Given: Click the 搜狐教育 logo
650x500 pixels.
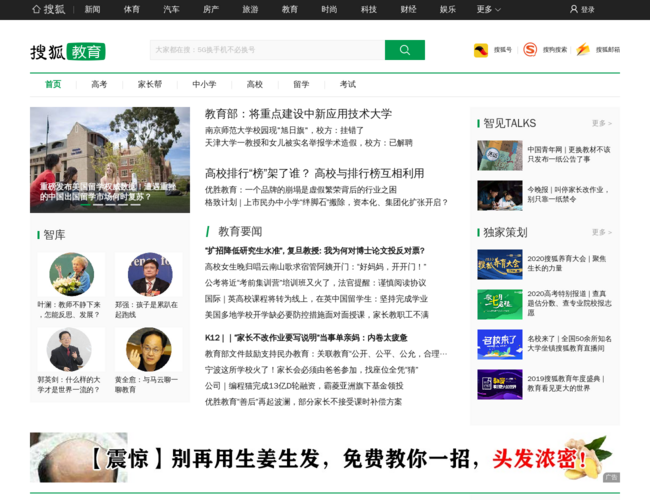Looking at the screenshot, I should click(68, 52).
